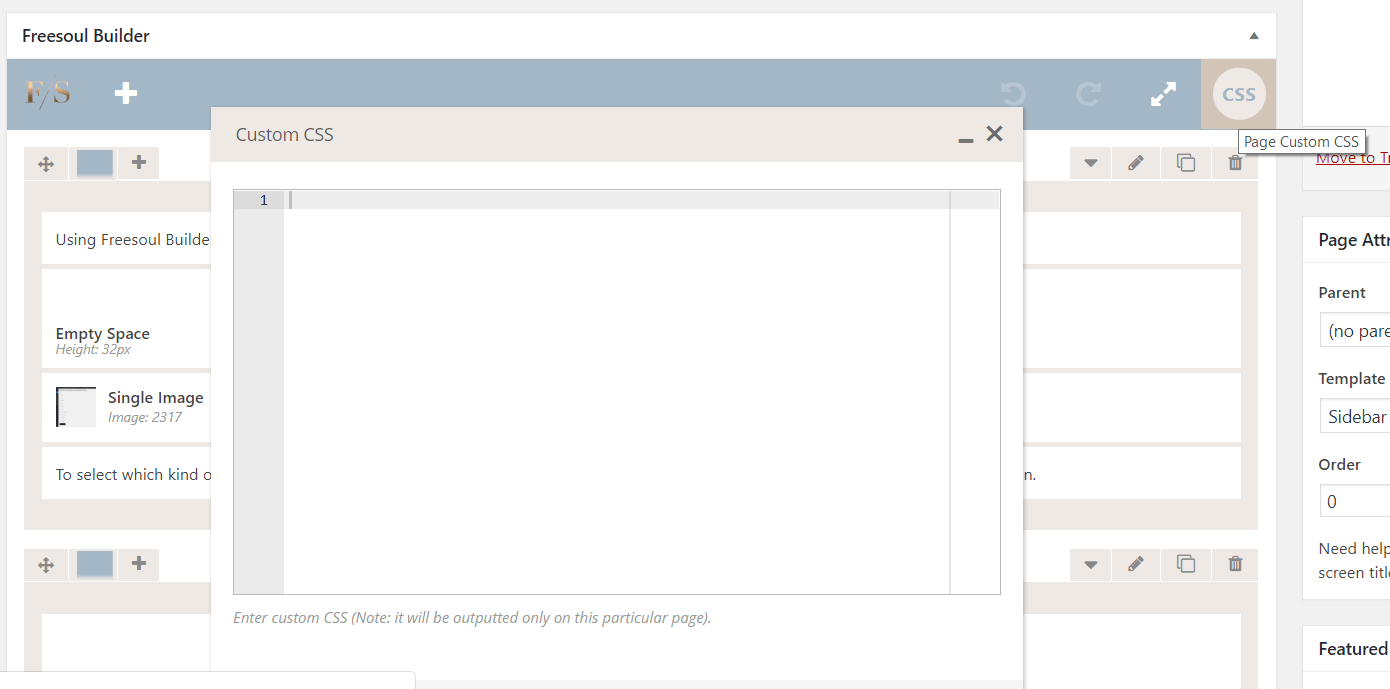
Task: Click the Move to Trash link
Action: pyautogui.click(x=1353, y=158)
